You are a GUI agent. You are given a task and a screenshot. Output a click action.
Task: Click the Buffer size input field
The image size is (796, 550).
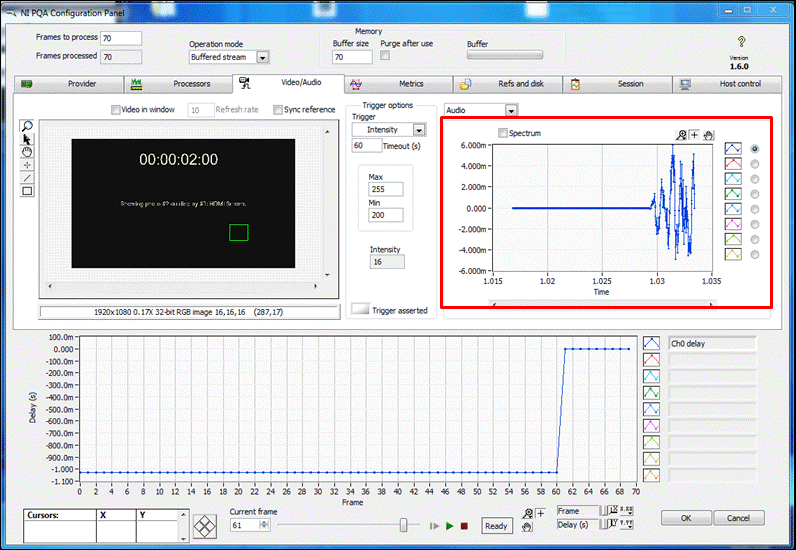352,57
